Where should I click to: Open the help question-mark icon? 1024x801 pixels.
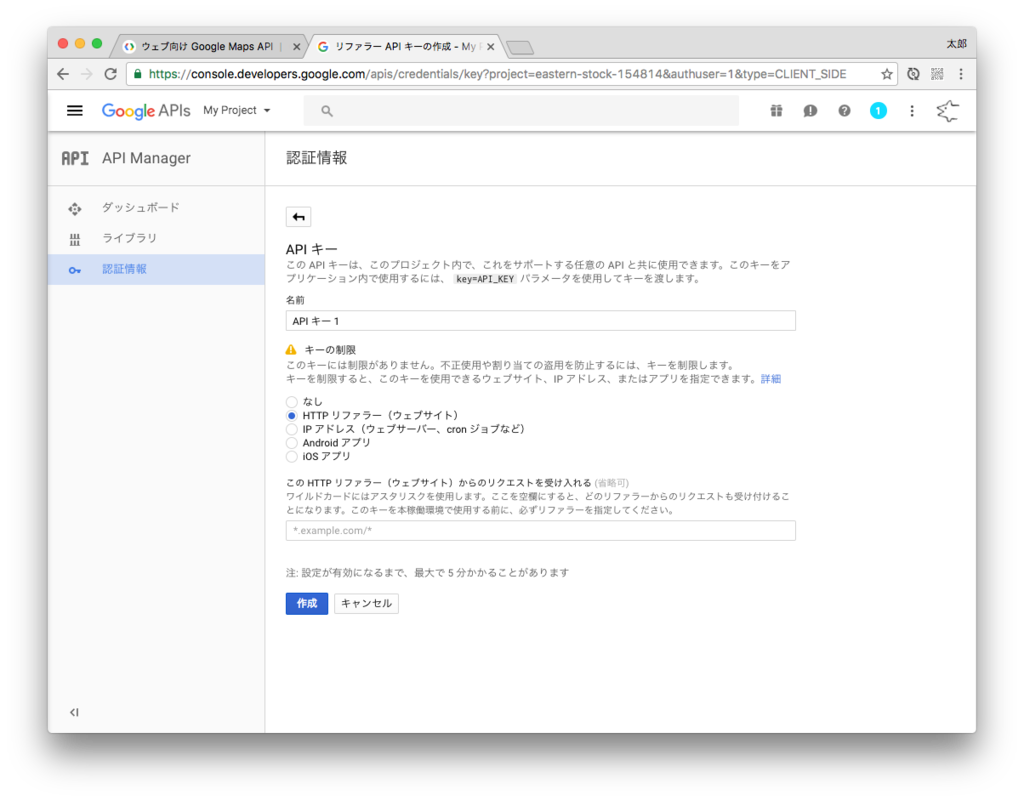pyautogui.click(x=844, y=110)
